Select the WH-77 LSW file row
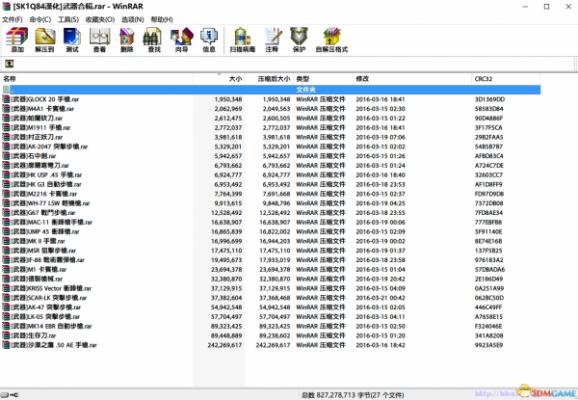 pos(271,203)
